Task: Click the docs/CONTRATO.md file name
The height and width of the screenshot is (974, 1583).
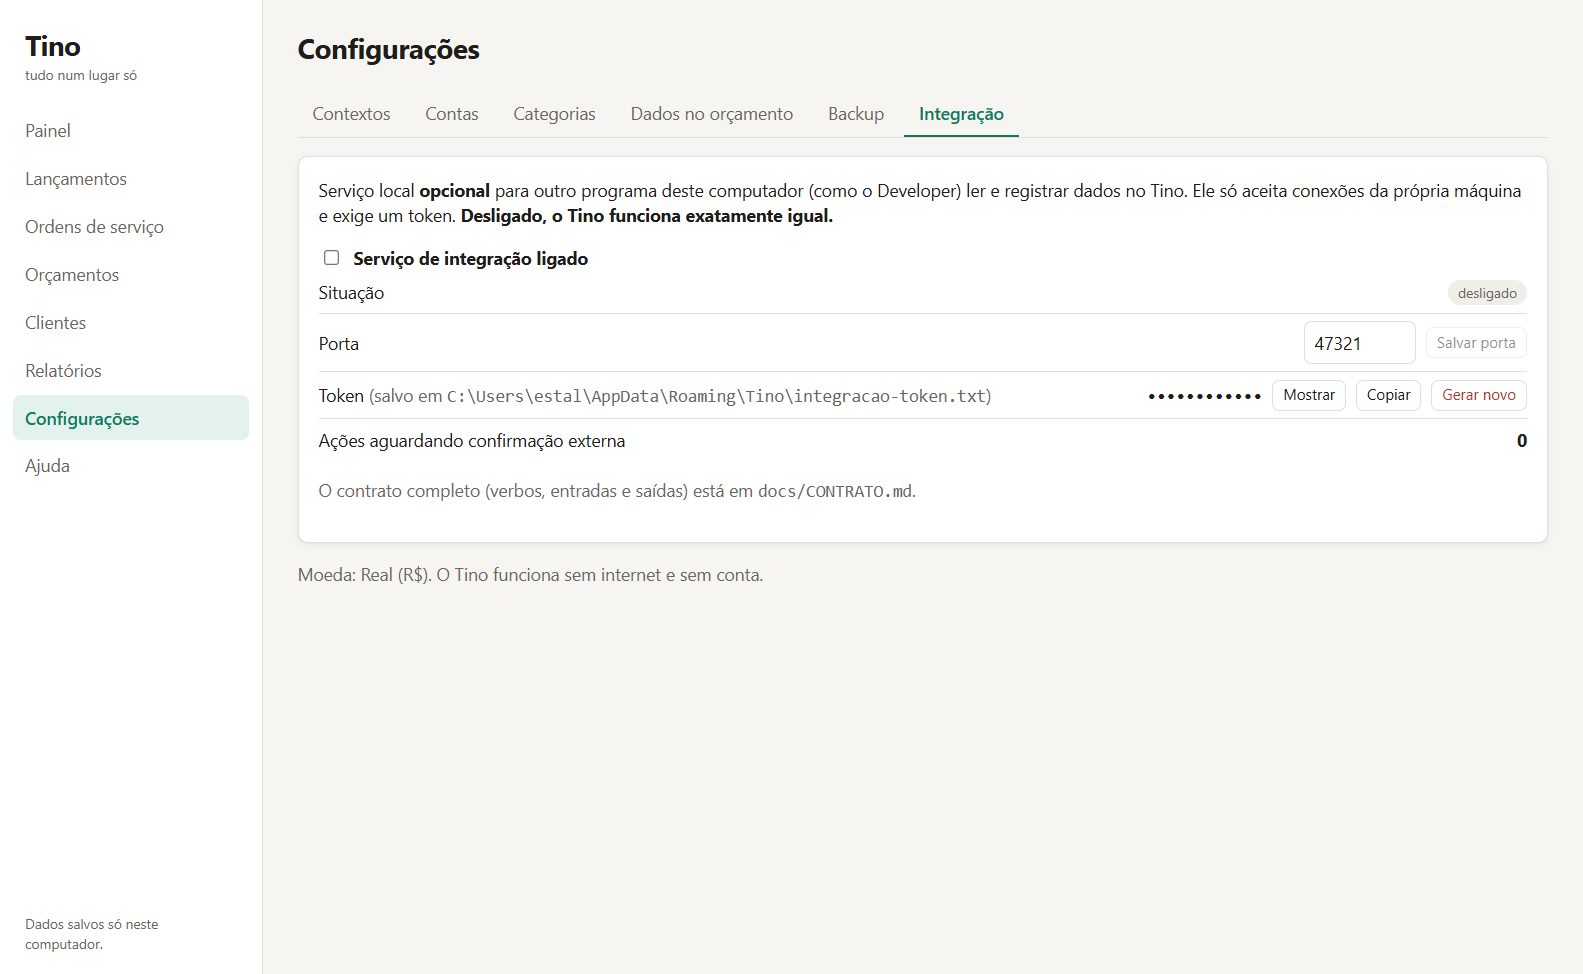Action: [835, 491]
